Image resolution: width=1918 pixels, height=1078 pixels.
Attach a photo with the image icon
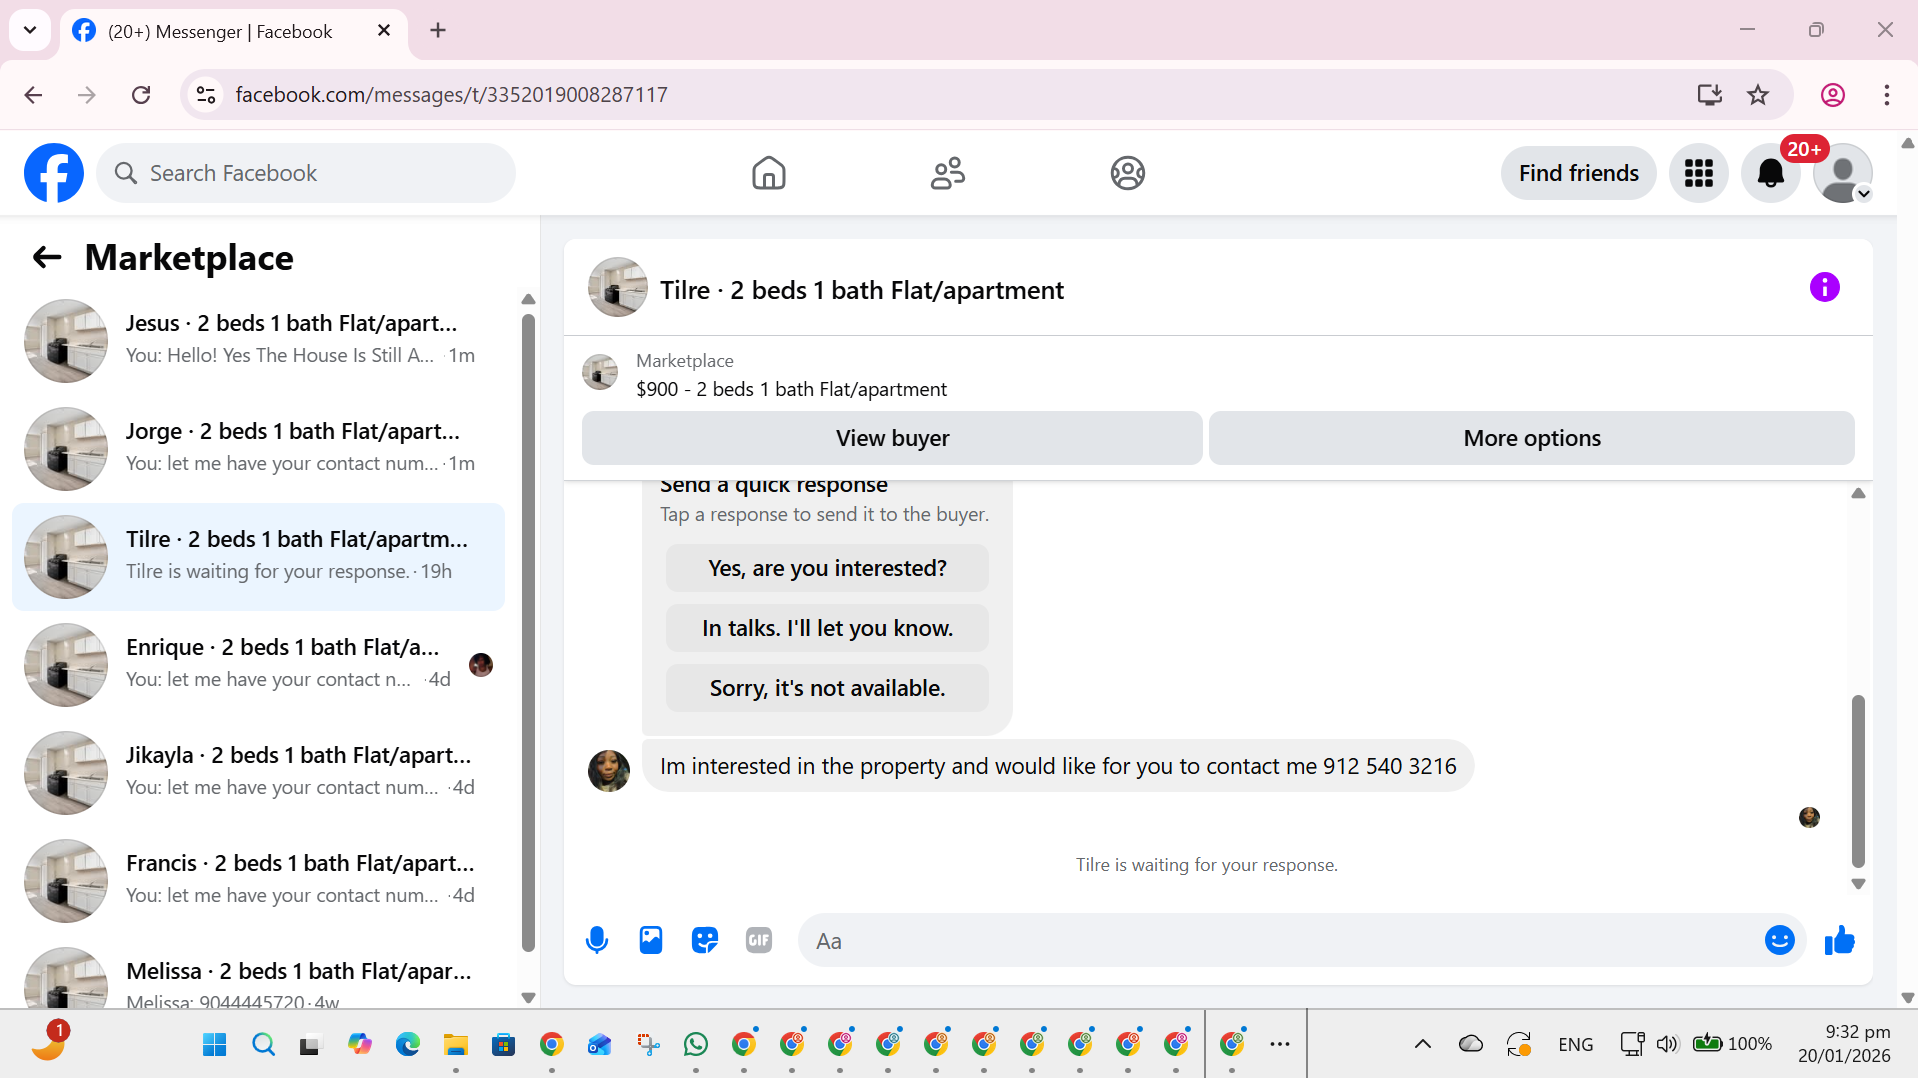pyautogui.click(x=651, y=940)
